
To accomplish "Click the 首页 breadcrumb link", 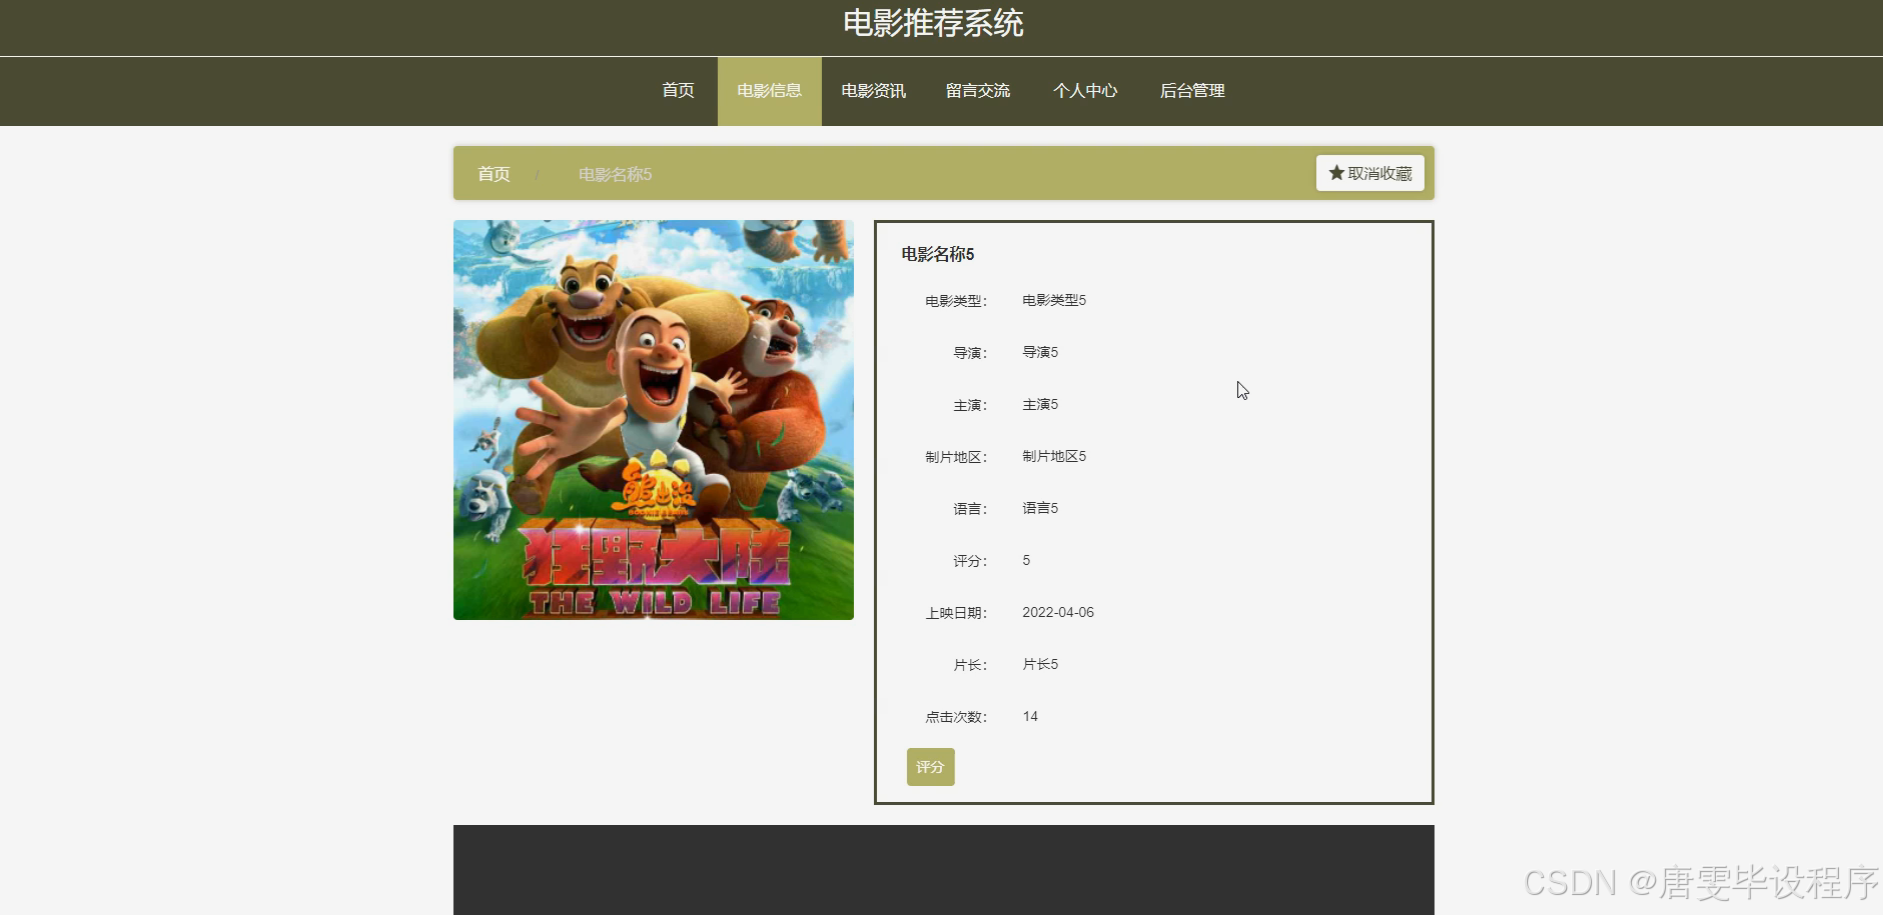I will 494,174.
